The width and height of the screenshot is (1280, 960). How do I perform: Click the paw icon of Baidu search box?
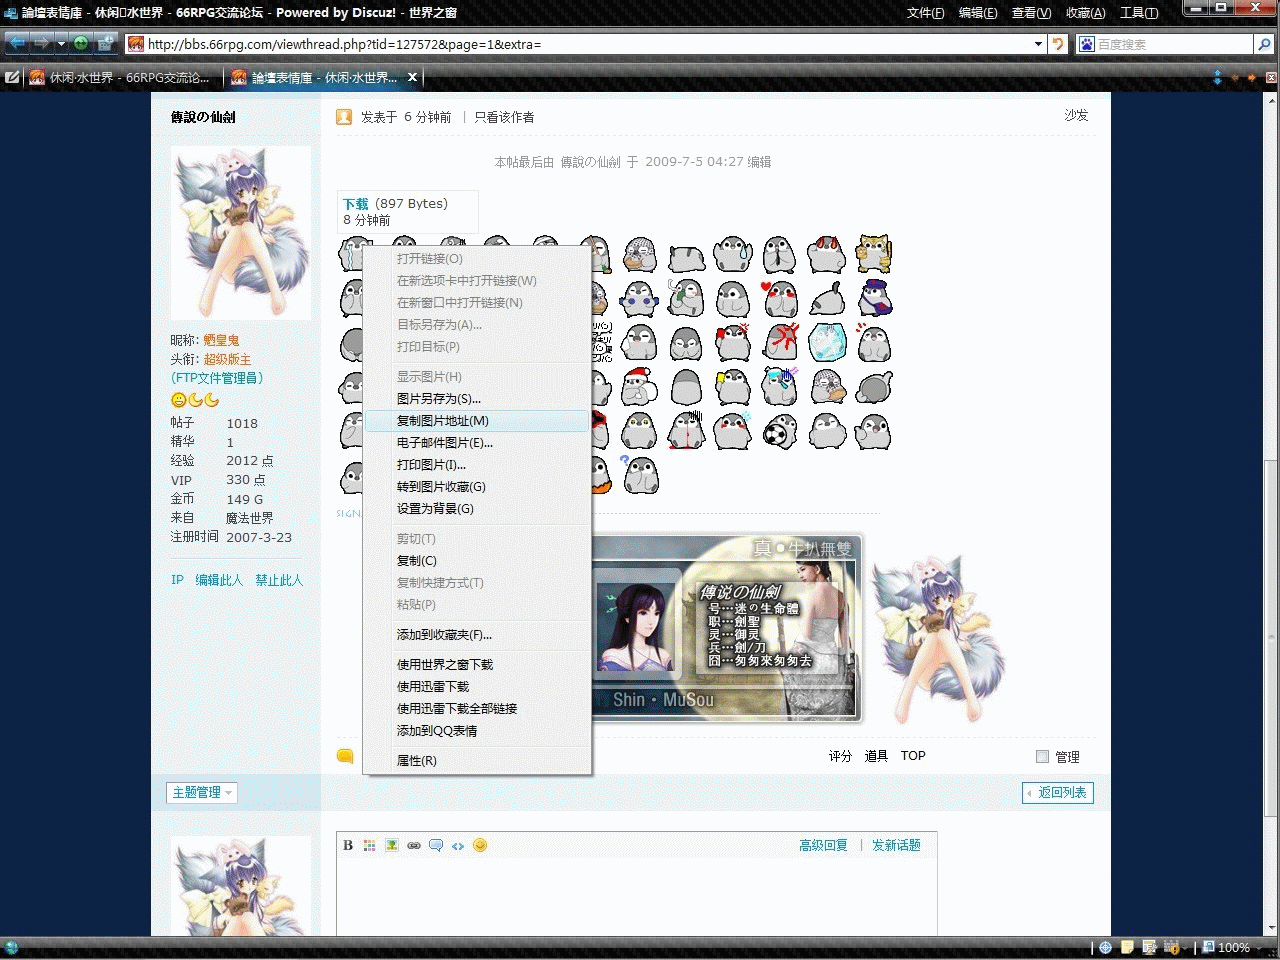point(1087,44)
